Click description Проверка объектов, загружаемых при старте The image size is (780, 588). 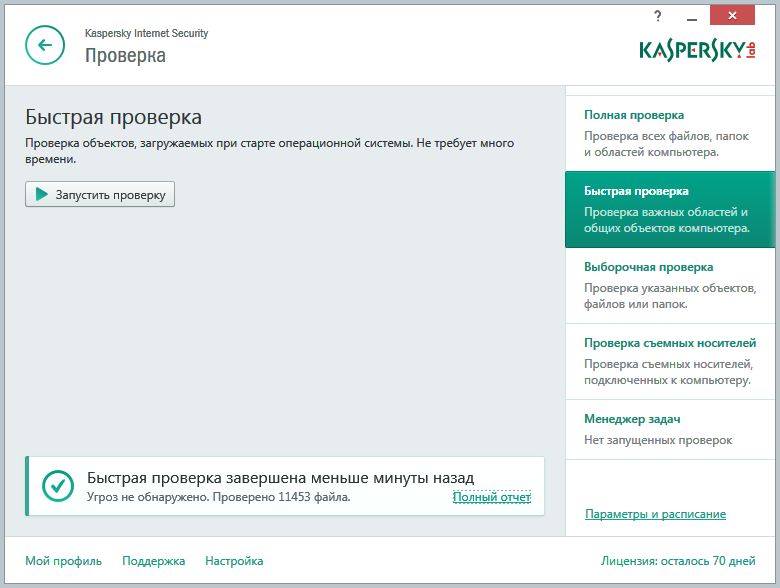tap(270, 151)
